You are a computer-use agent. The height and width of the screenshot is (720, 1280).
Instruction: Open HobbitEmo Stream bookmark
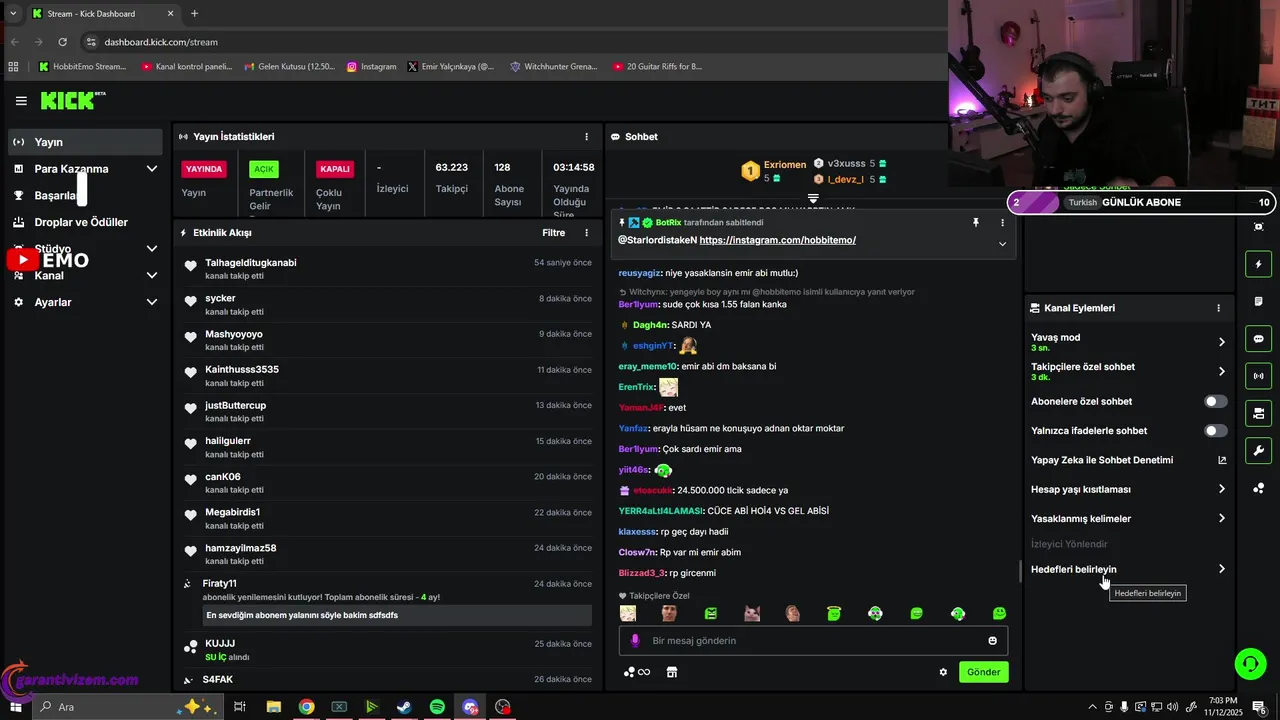(82, 66)
